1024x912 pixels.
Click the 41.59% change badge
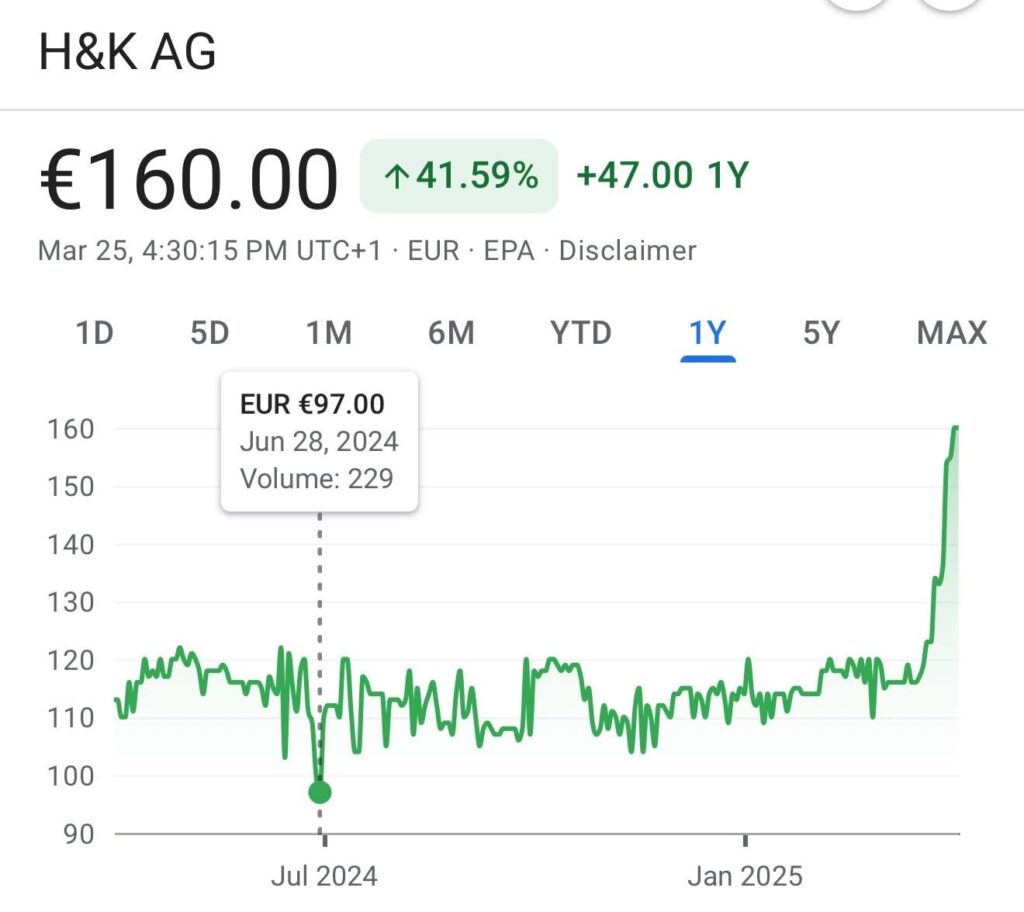(459, 176)
